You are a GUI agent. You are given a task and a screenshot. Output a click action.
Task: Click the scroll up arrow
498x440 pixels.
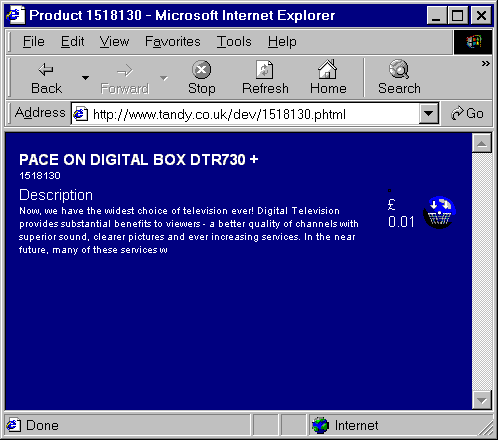[x=482, y=143]
